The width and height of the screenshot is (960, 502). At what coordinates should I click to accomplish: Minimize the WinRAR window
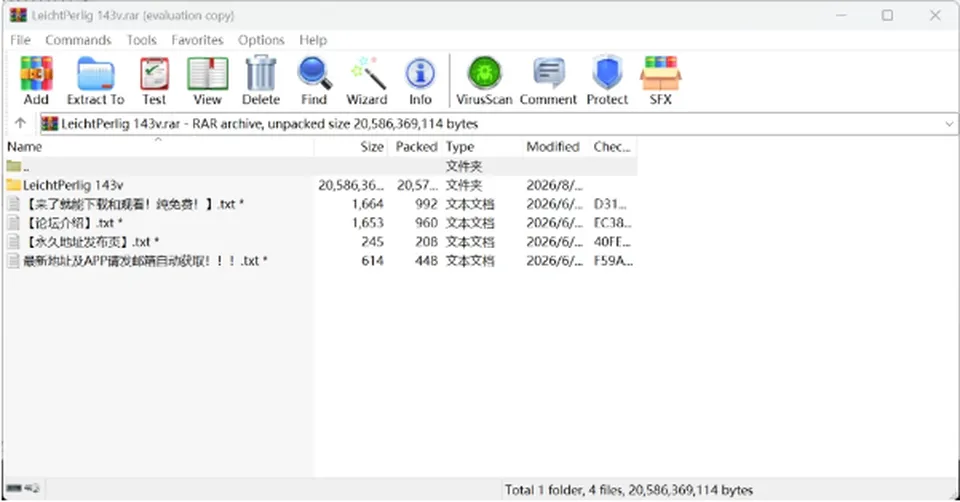tap(841, 15)
